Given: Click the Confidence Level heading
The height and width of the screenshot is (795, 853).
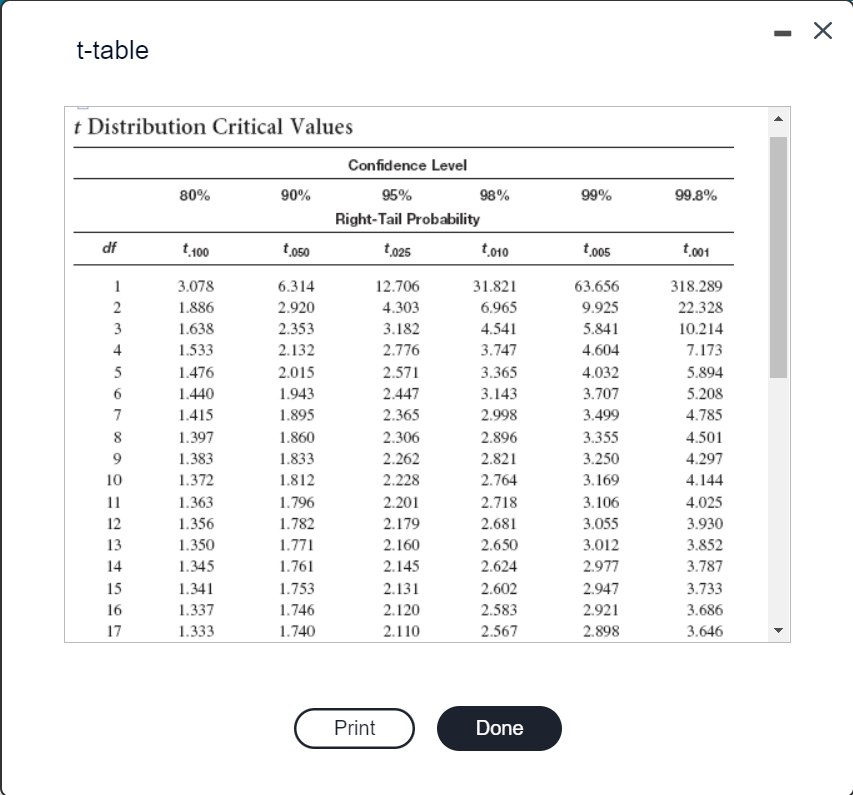Looking at the screenshot, I should tap(407, 165).
